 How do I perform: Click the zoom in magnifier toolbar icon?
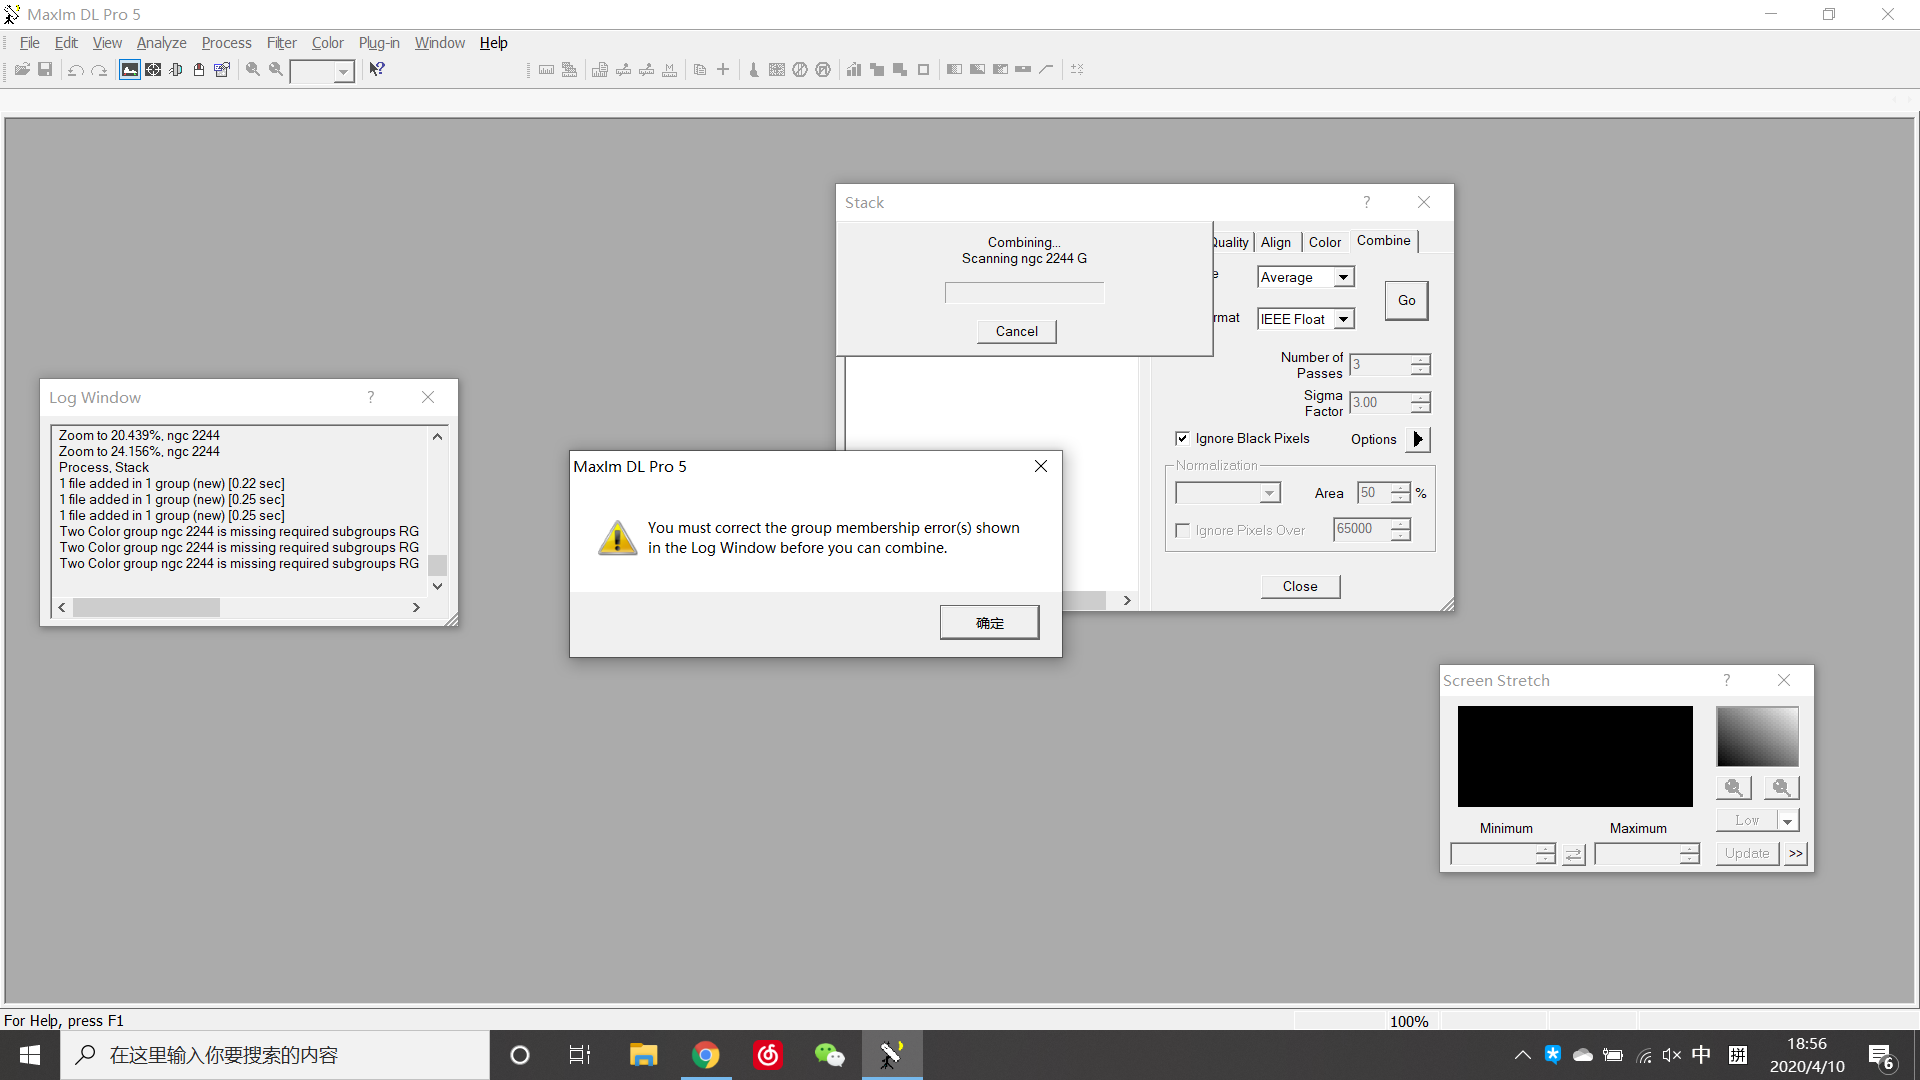point(253,70)
